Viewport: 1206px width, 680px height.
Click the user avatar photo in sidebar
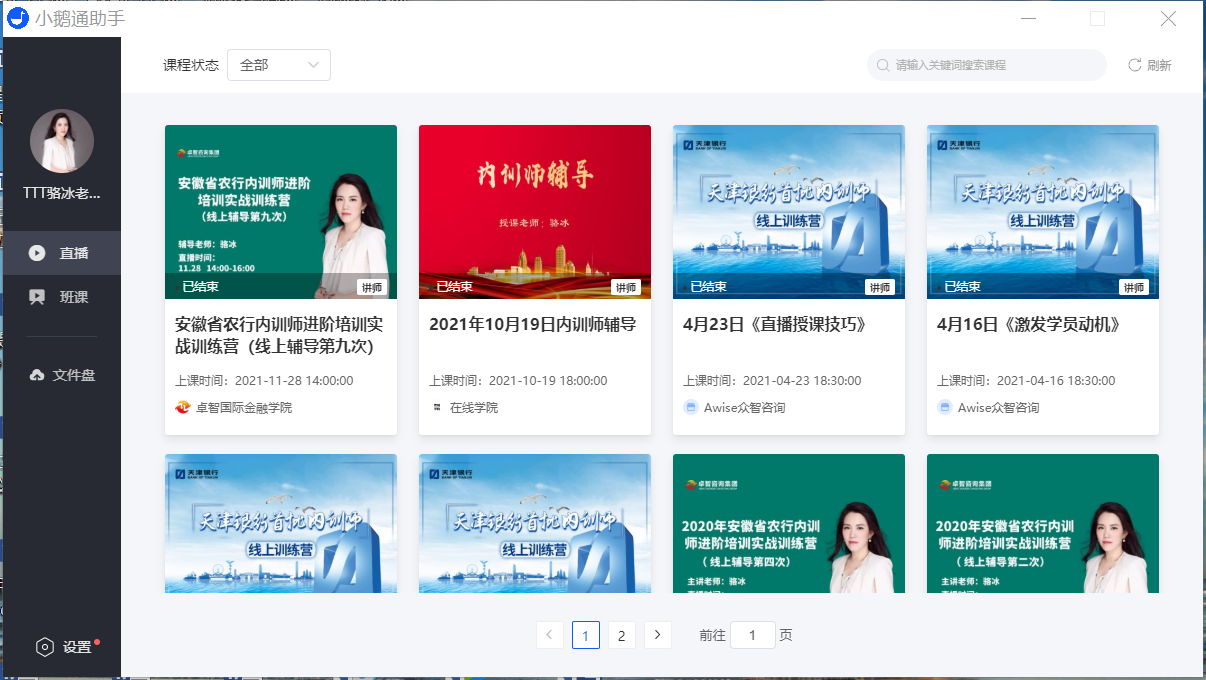click(x=62, y=141)
